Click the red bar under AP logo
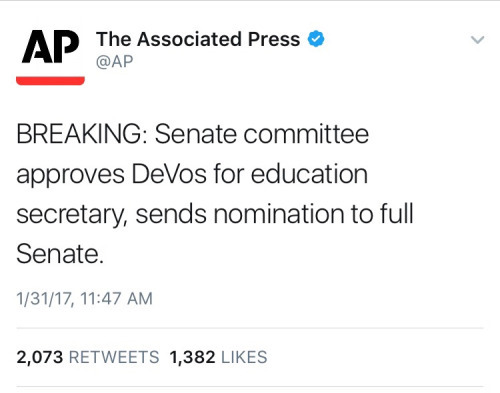This screenshot has height=393, width=500. (x=50, y=81)
